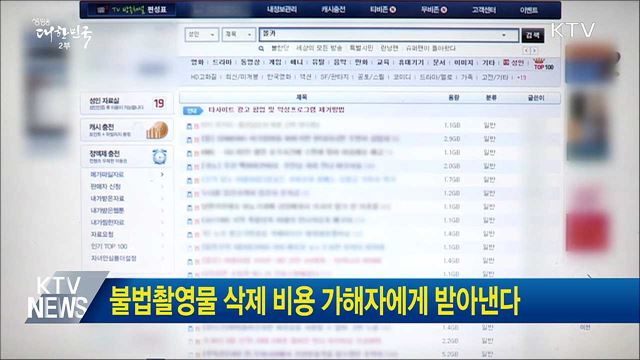Image resolution: width=640 pixels, height=360 pixels.
Task: Click the alarm clock icon on 정액제 충전
Action: click(x=159, y=156)
